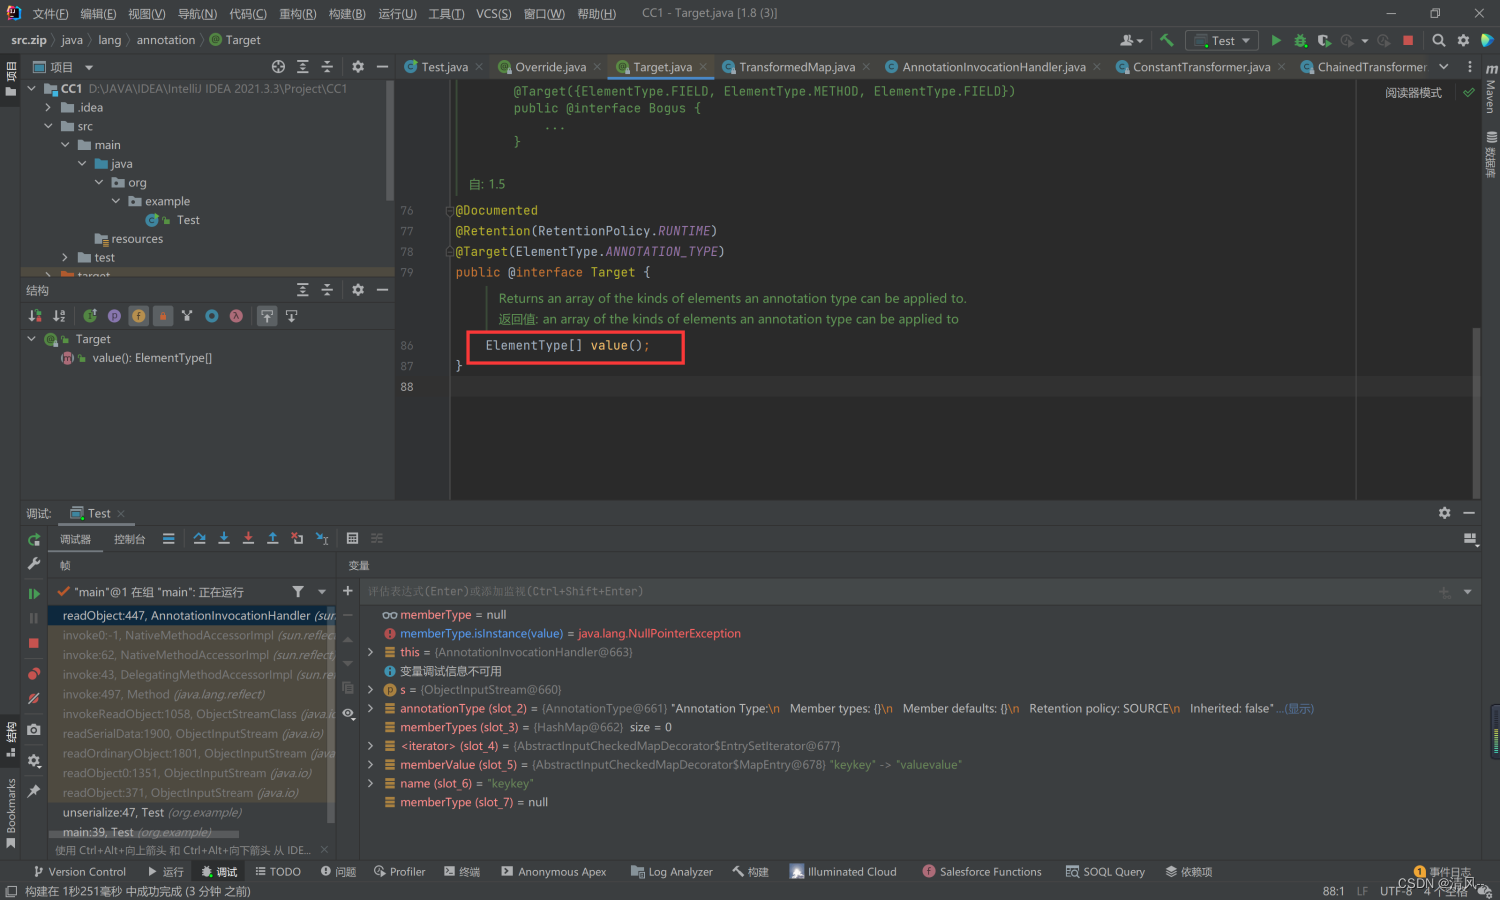The height and width of the screenshot is (900, 1500).
Task: Open the 重构(R) menu
Action: (297, 13)
